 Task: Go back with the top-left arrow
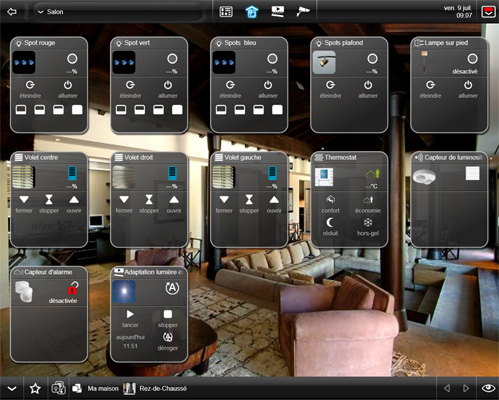point(12,12)
